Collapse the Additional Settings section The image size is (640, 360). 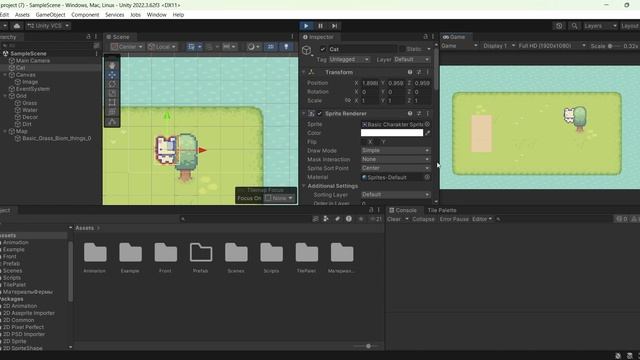(x=304, y=186)
